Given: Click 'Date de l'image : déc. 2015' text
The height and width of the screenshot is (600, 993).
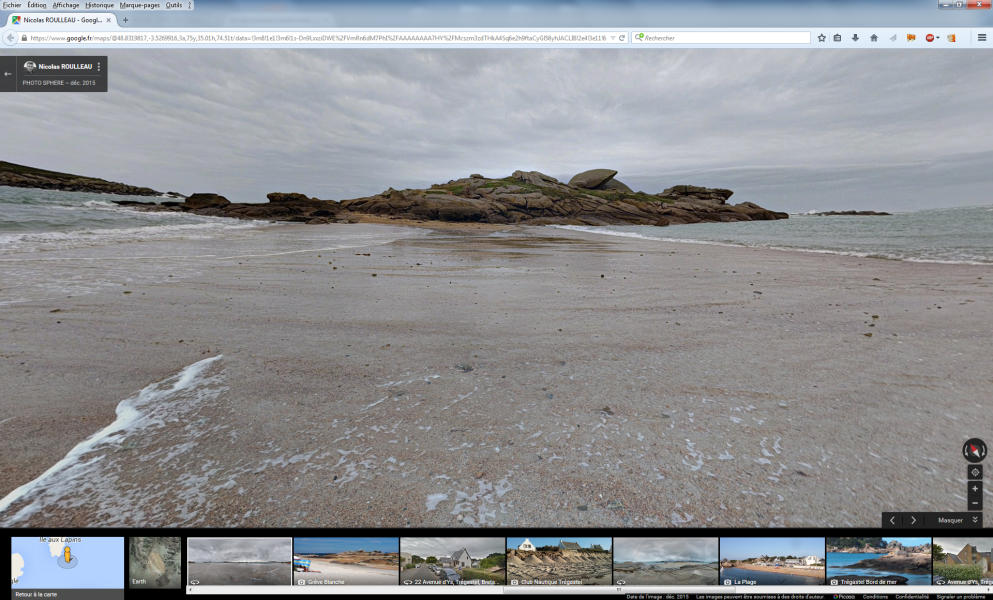Looking at the screenshot, I should click(x=657, y=597).
